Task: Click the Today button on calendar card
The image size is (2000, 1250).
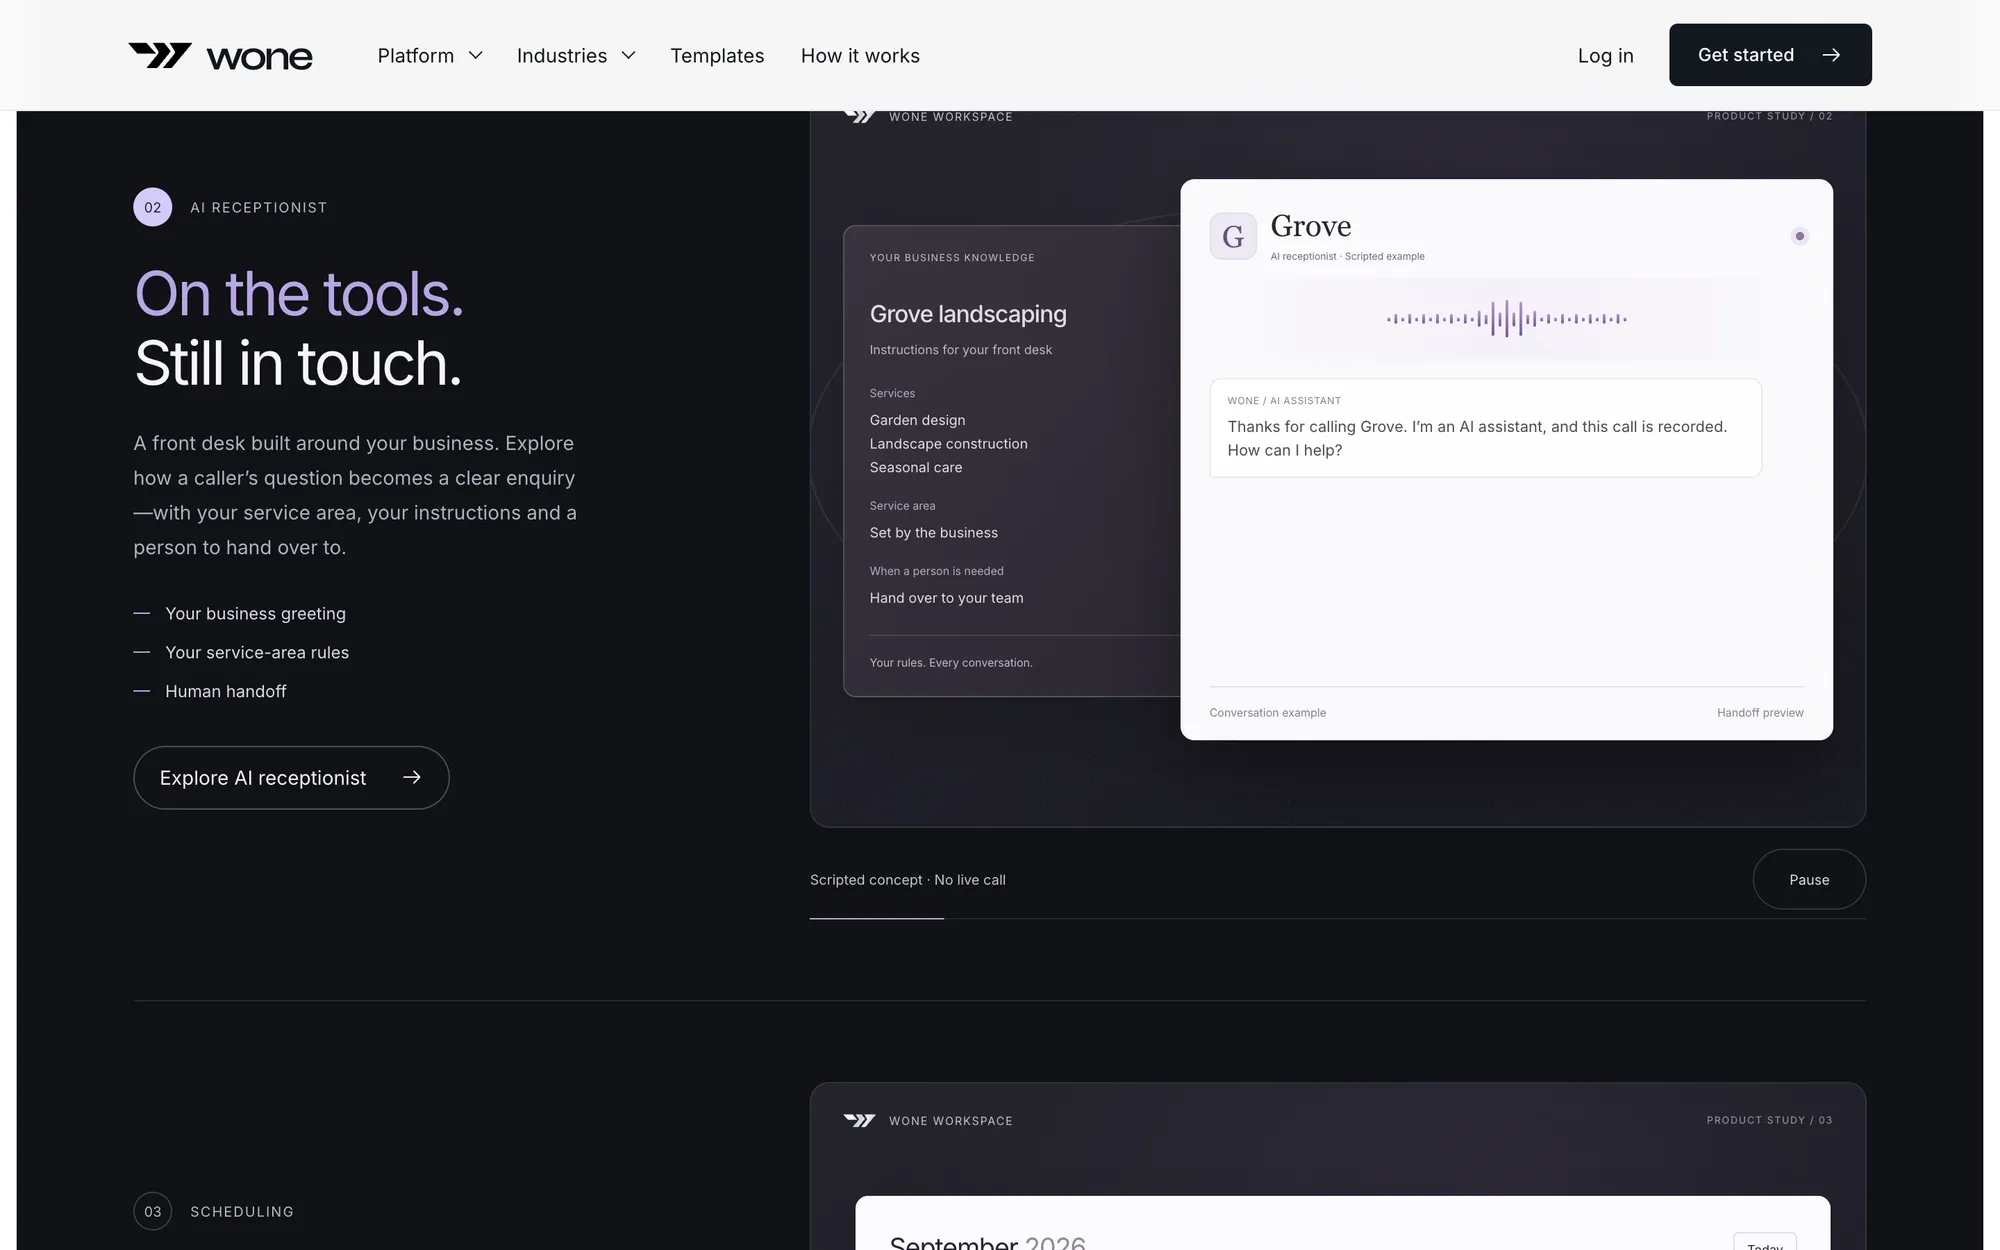Action: tap(1765, 1242)
